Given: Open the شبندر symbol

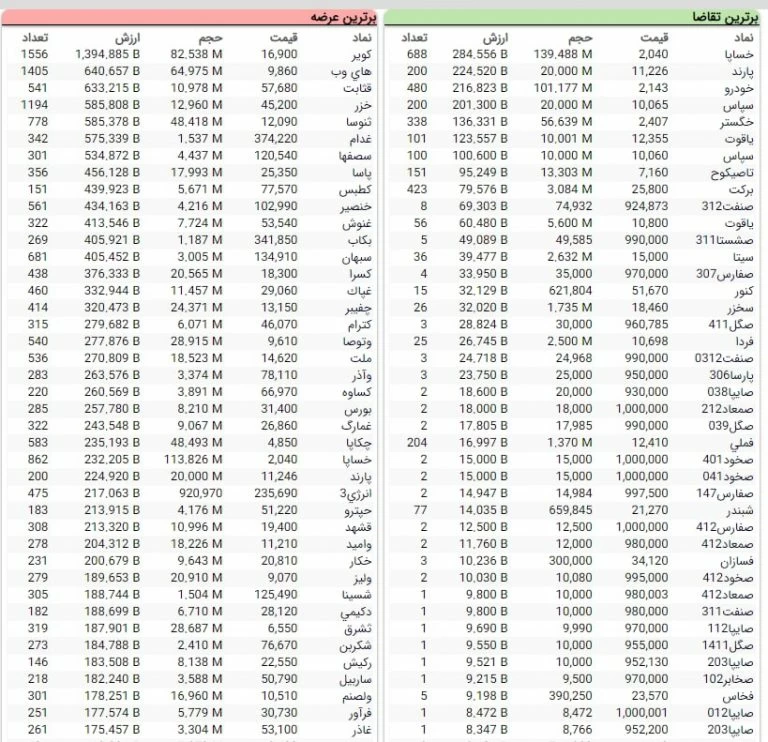Looking at the screenshot, I should click(x=739, y=511).
